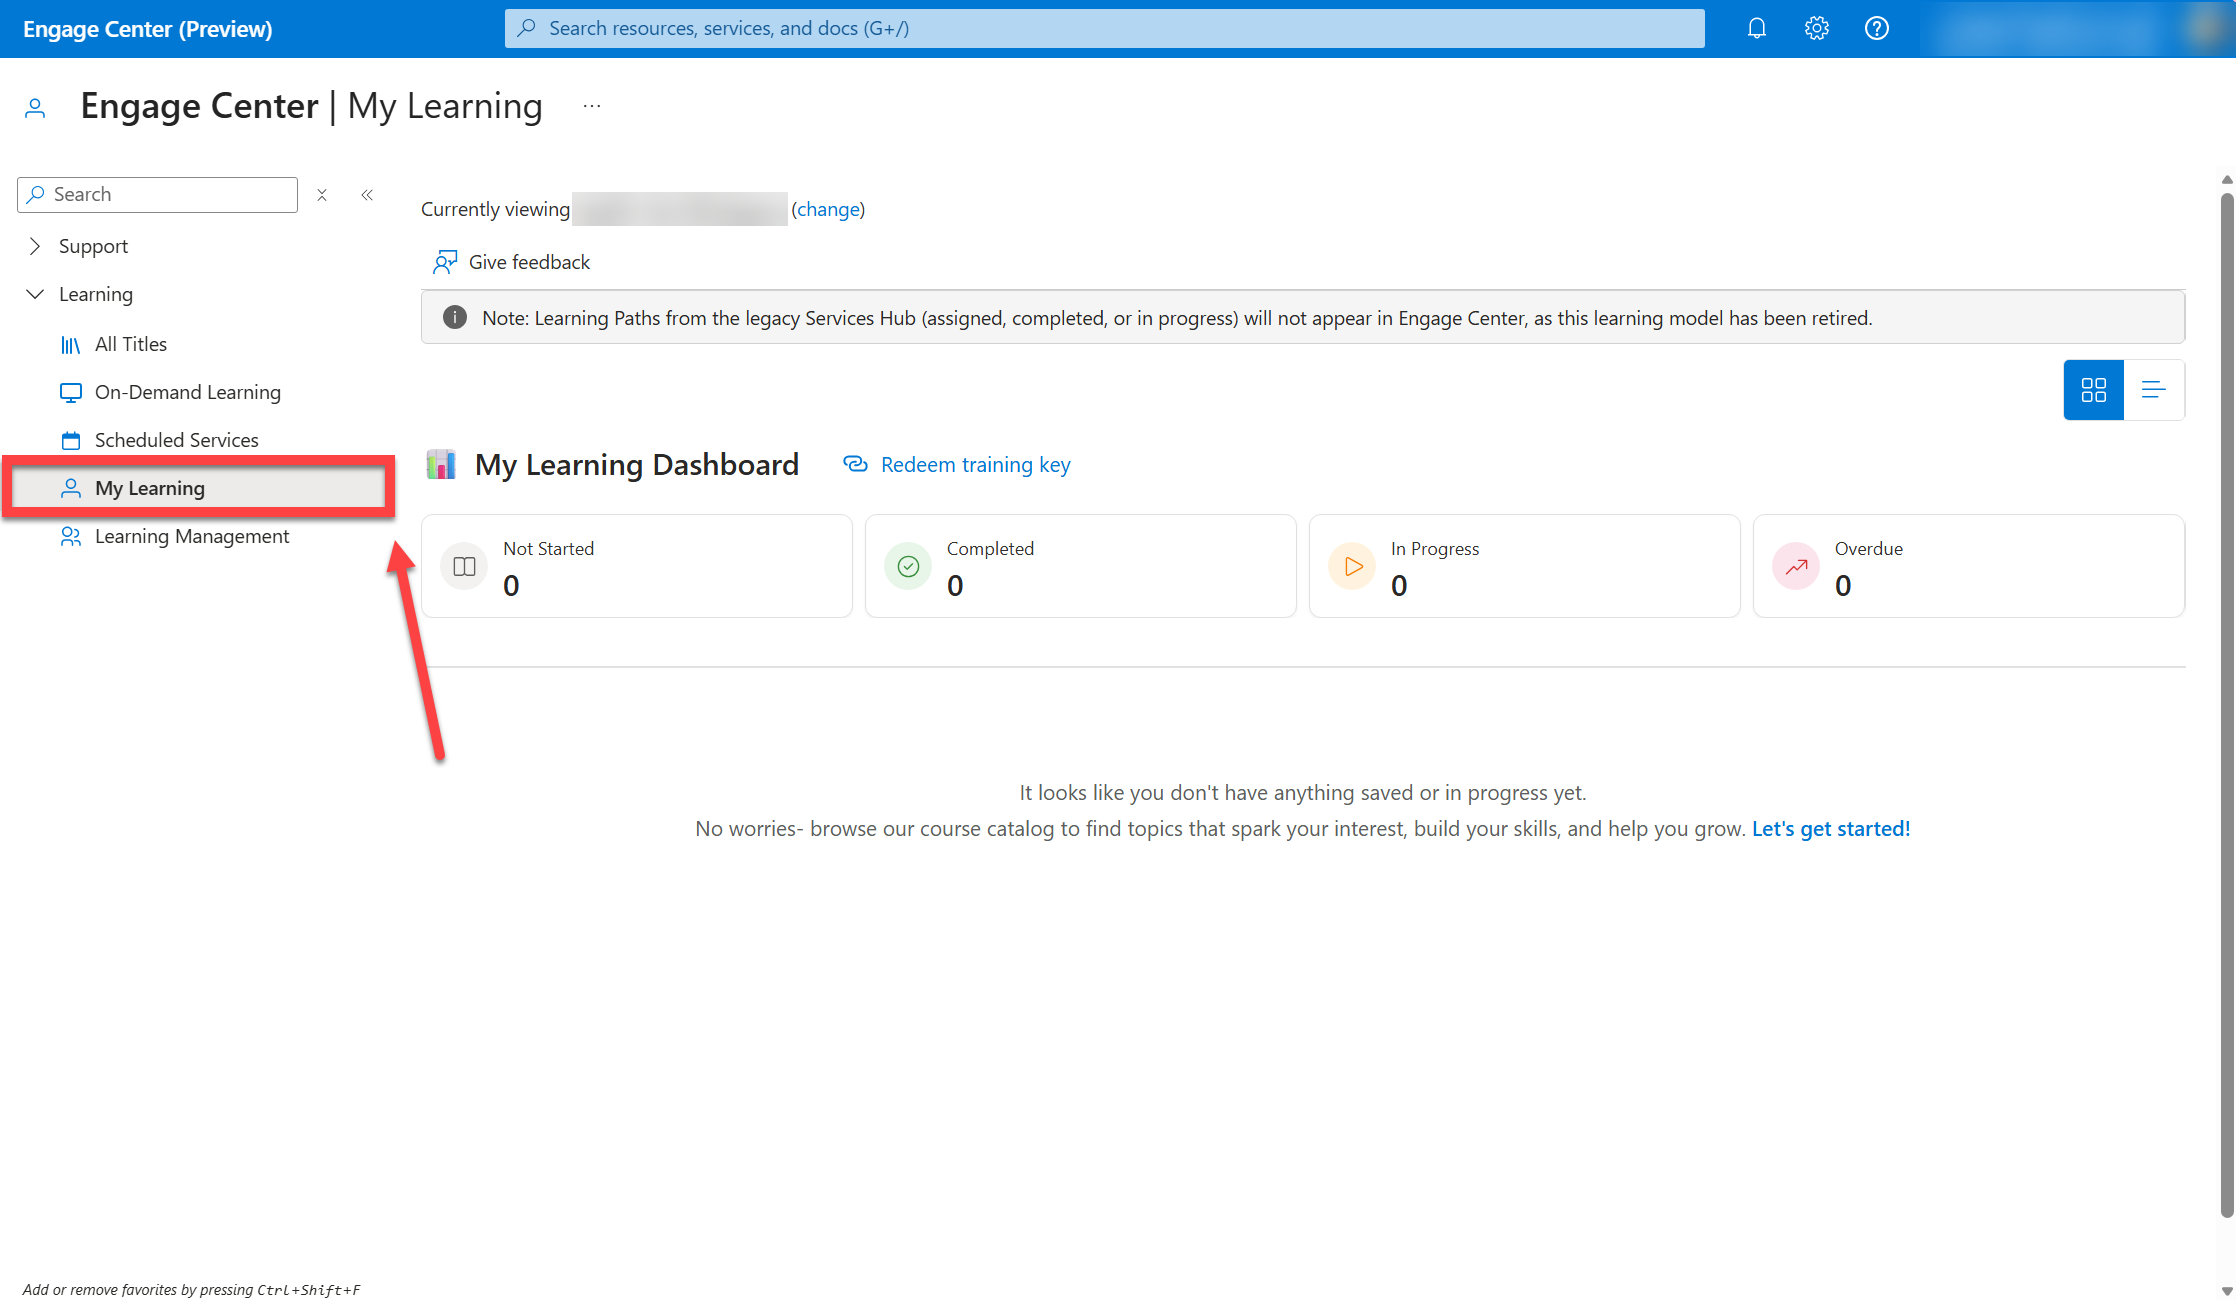Viewport: 2236px width, 1300px height.
Task: Click the user profile icon beside Engage Center
Action: pyautogui.click(x=35, y=106)
